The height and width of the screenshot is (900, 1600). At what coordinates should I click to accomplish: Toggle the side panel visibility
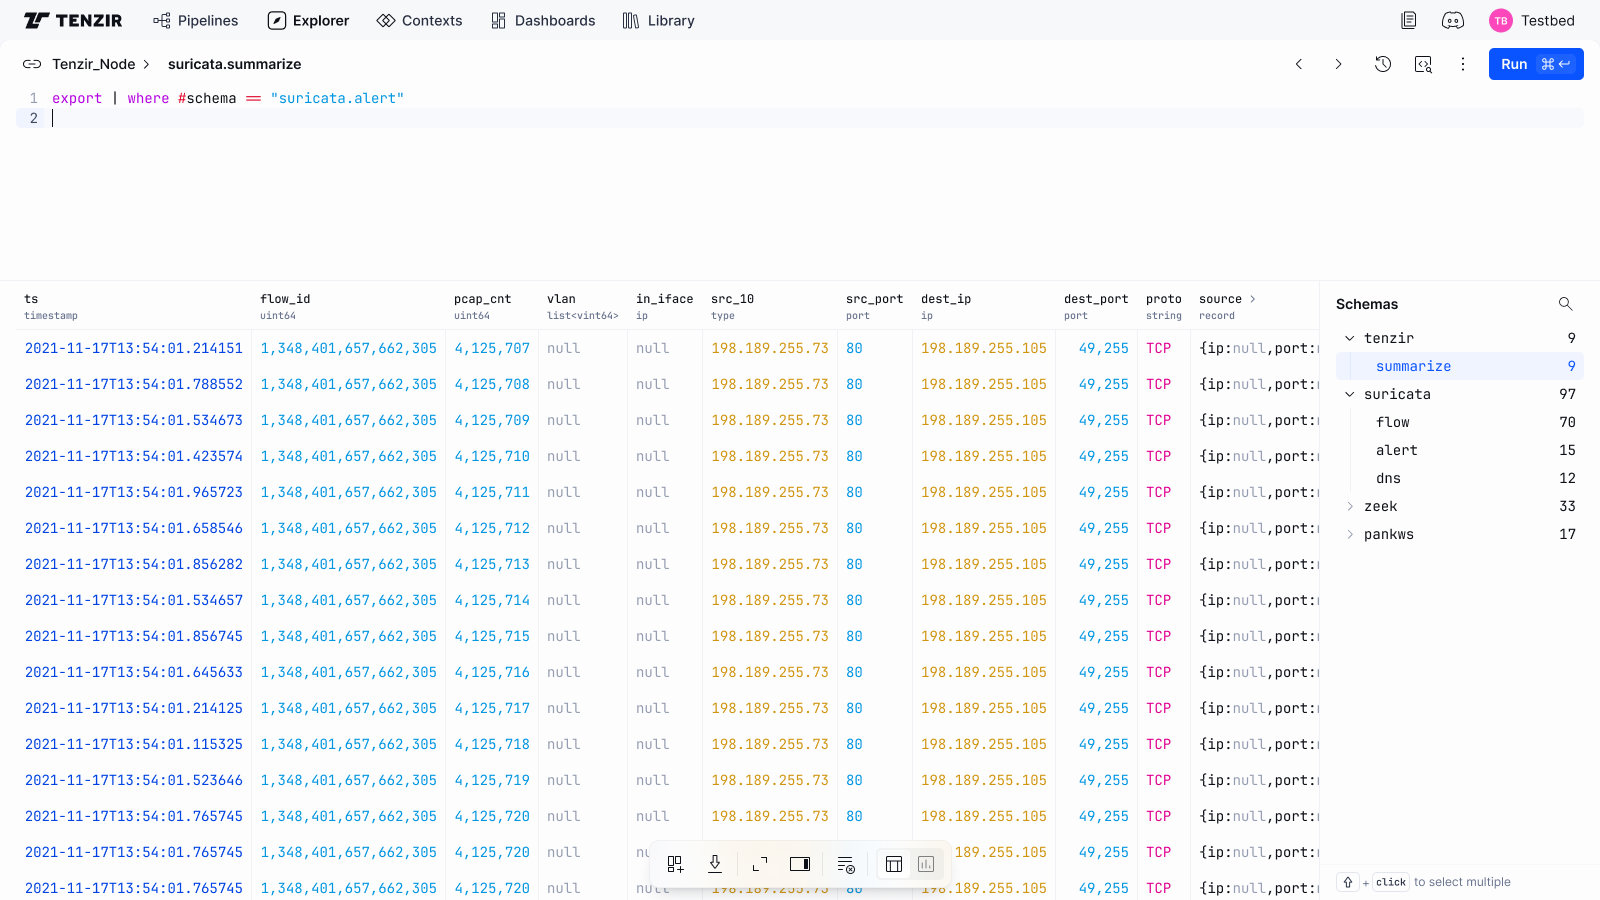coord(800,864)
